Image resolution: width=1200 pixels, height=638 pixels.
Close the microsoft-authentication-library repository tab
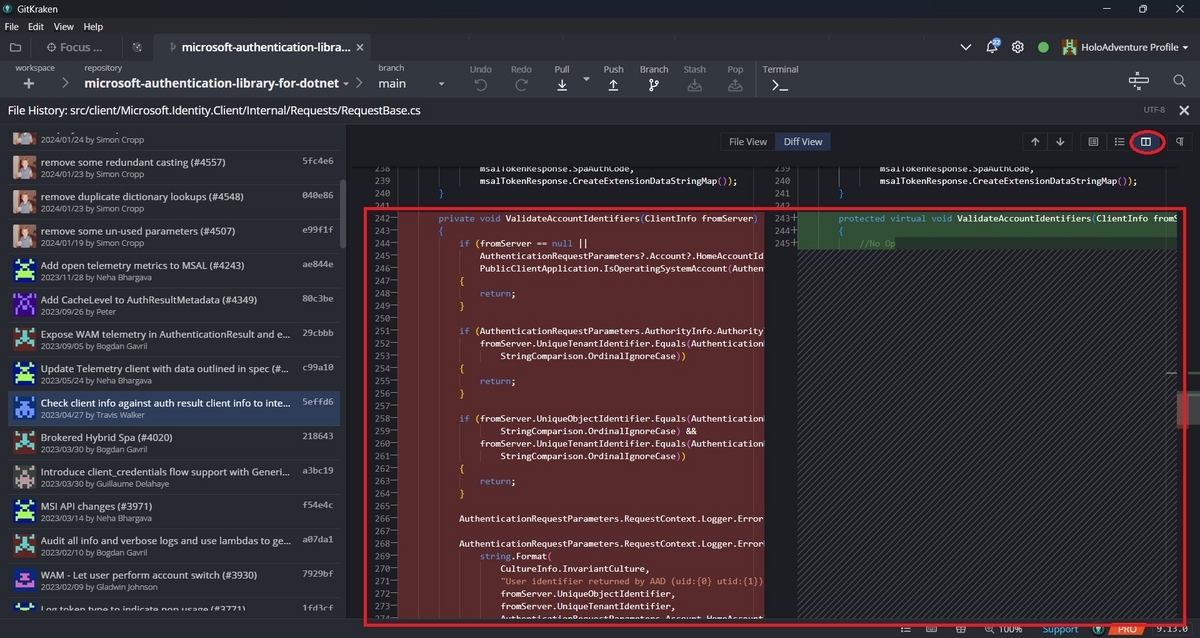coord(361,47)
